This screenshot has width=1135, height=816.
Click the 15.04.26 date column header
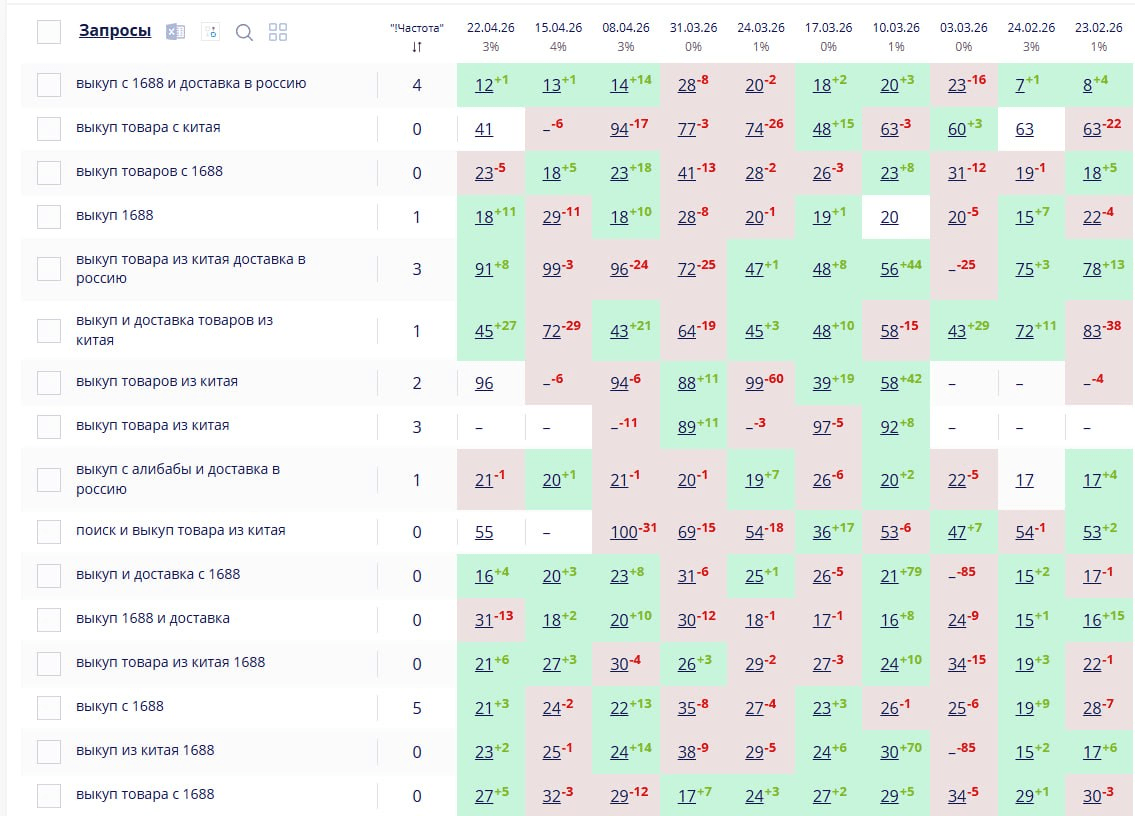558,28
